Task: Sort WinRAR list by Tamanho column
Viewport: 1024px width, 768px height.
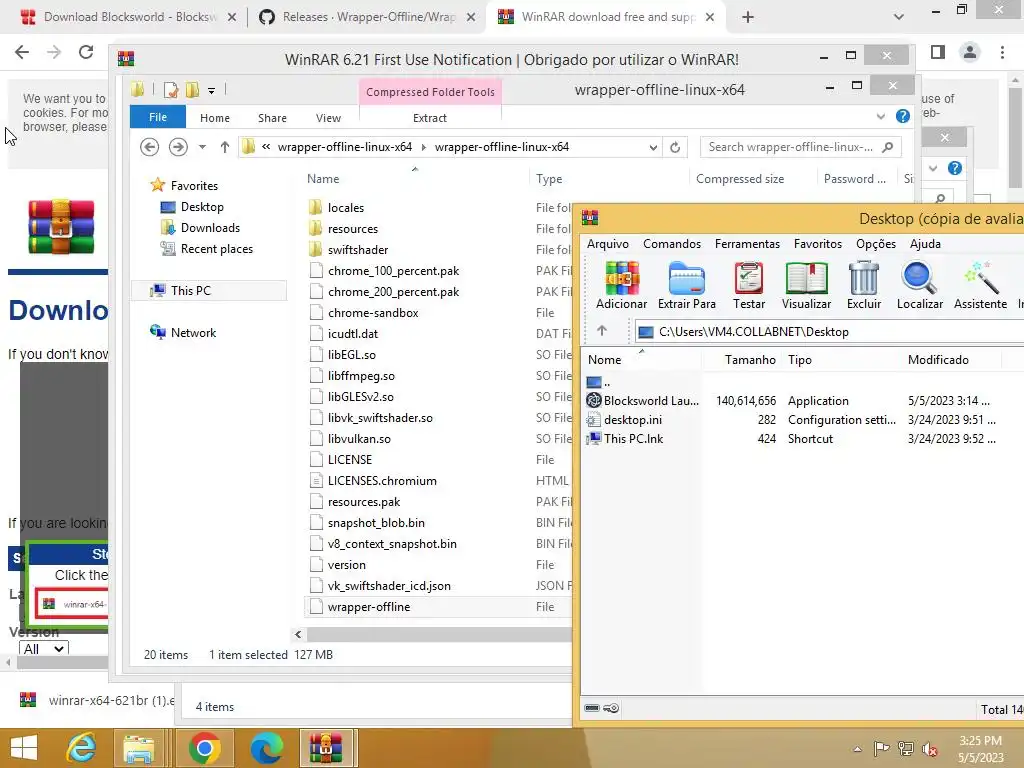Action: tap(750, 360)
